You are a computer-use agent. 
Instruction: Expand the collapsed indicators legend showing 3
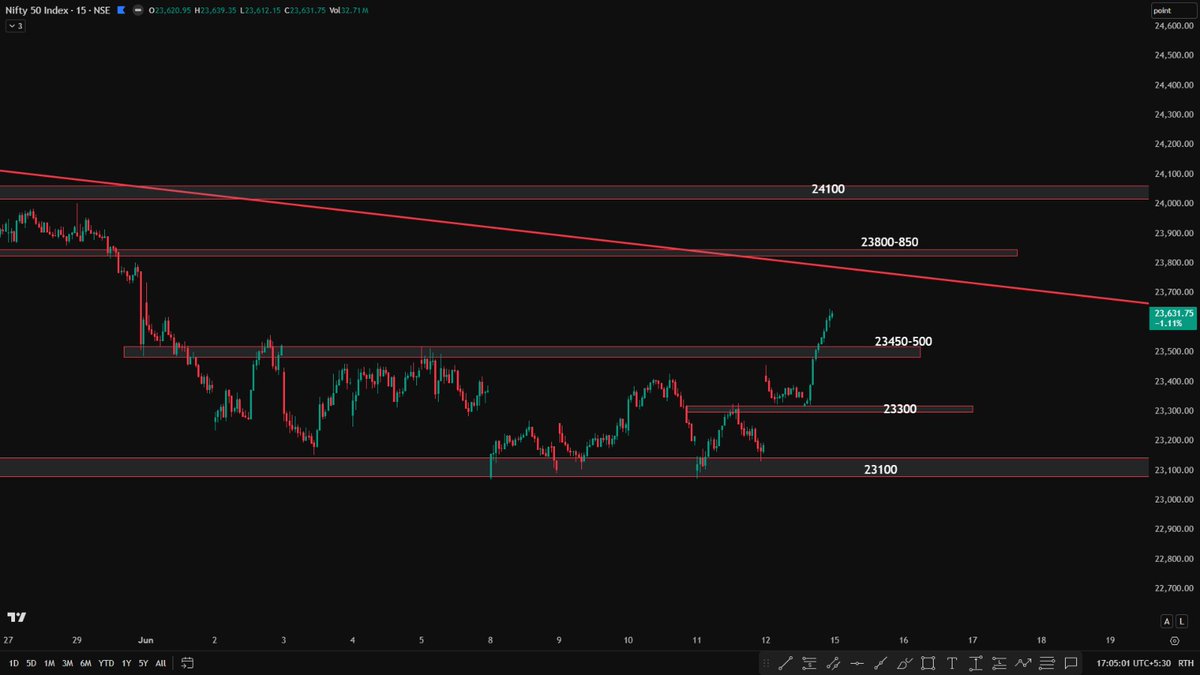click(x=16, y=26)
